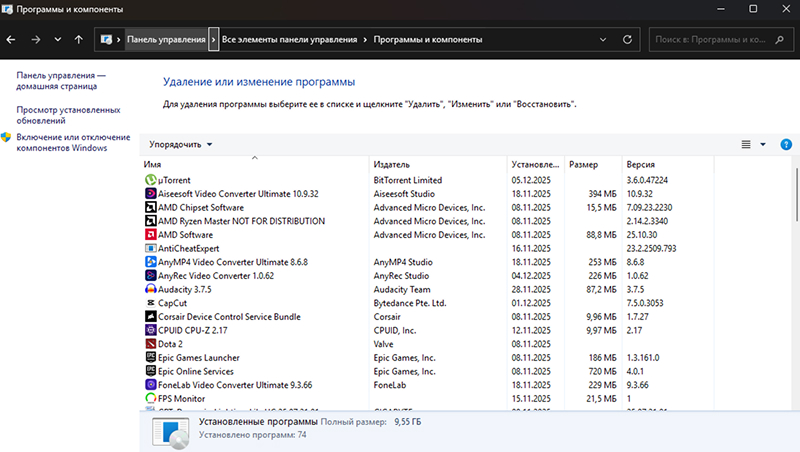Viewport: 800px width, 452px height.
Task: Click the blue help question mark icon
Action: (786, 144)
